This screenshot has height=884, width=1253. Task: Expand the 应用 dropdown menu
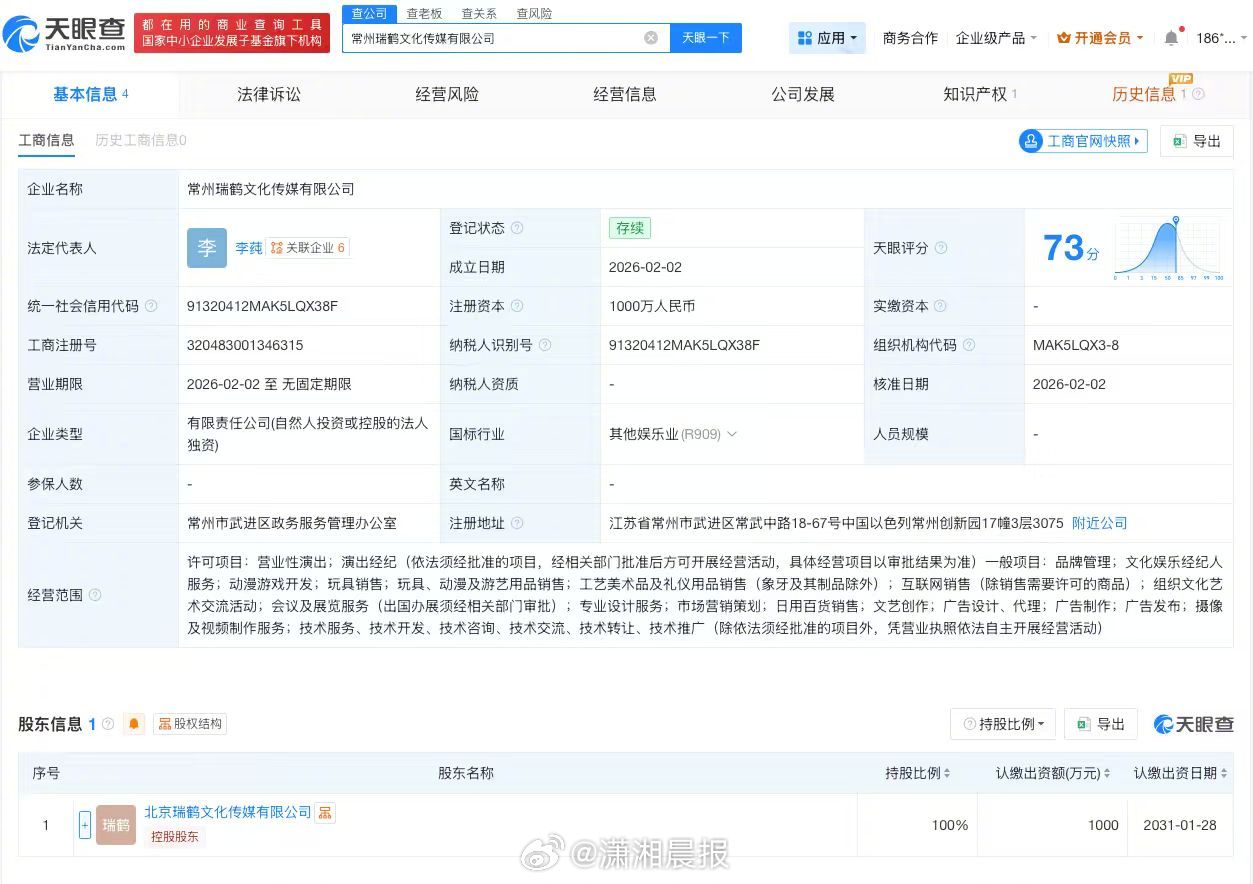point(828,38)
